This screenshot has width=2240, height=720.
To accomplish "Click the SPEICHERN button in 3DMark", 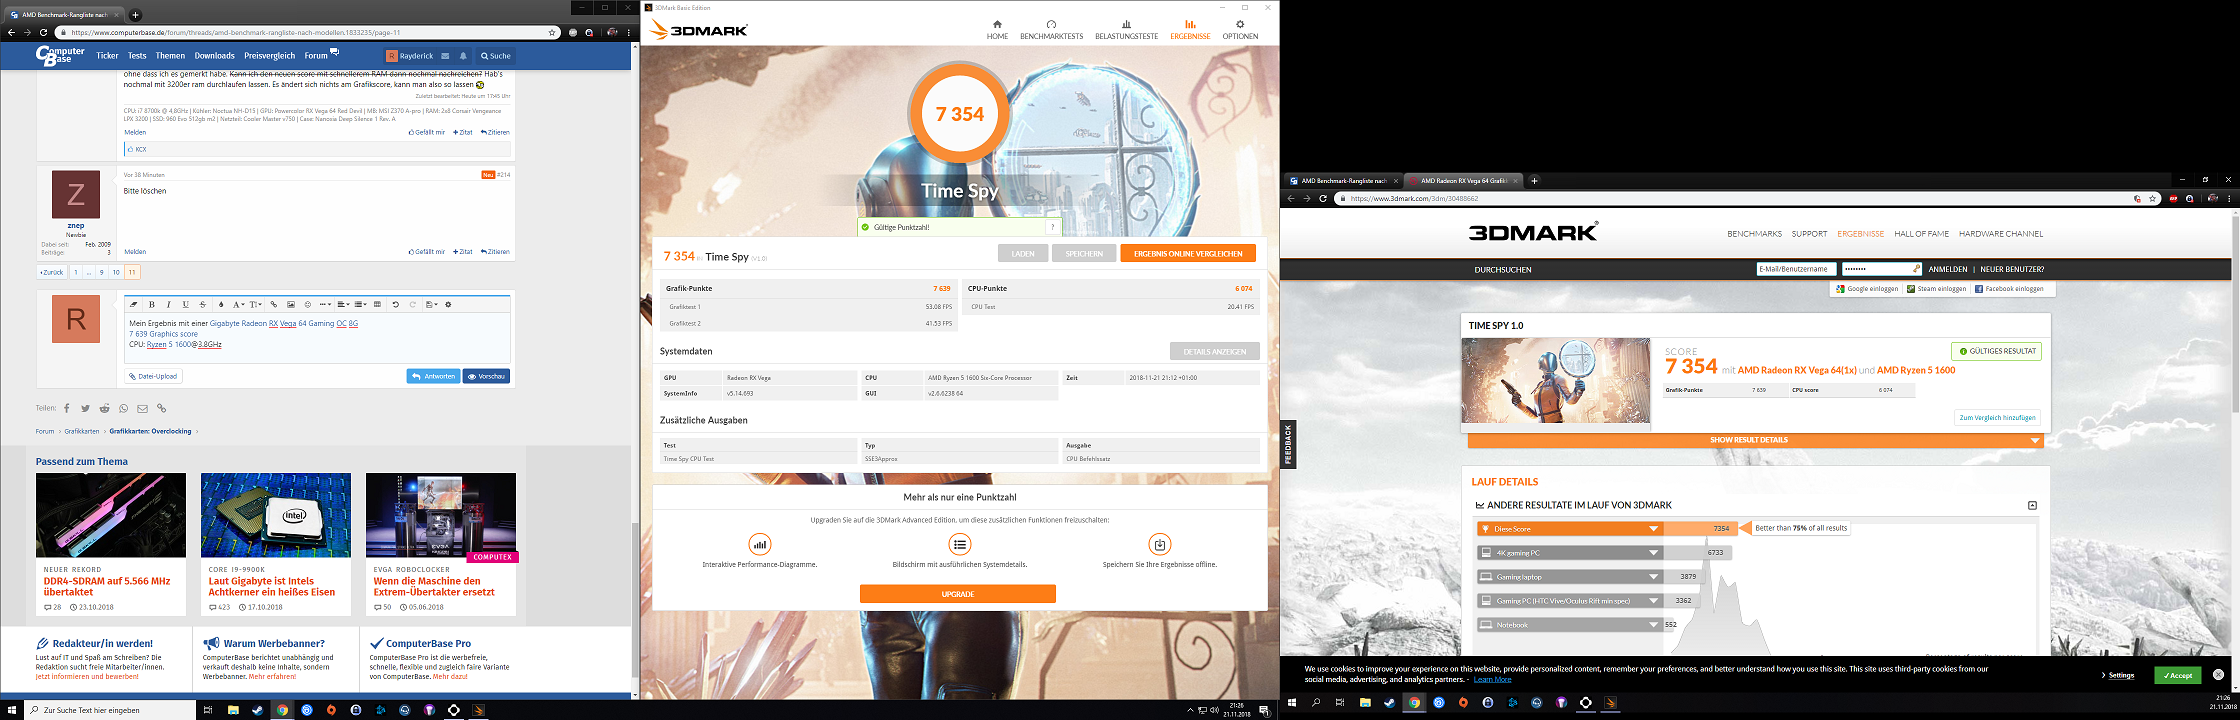I will pyautogui.click(x=1084, y=254).
